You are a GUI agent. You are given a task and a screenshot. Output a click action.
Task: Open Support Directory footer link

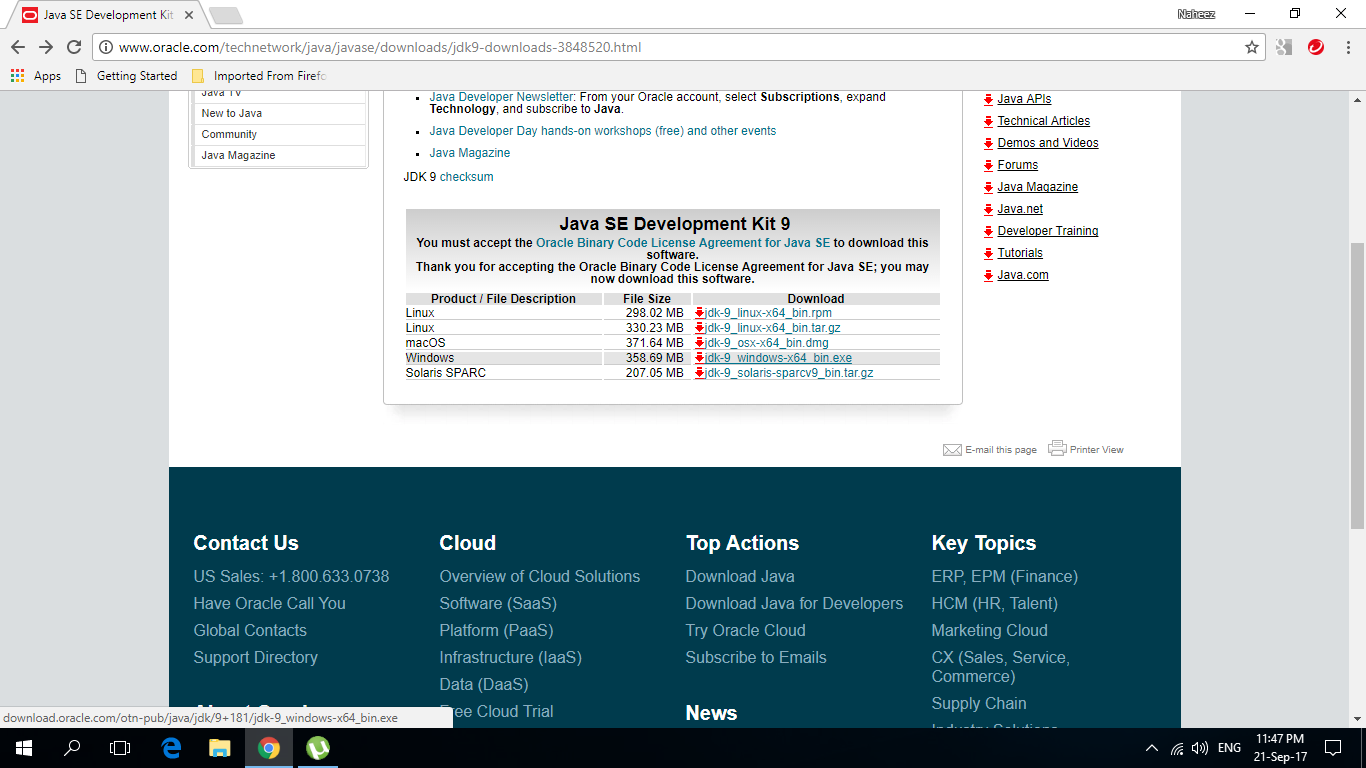click(x=256, y=657)
